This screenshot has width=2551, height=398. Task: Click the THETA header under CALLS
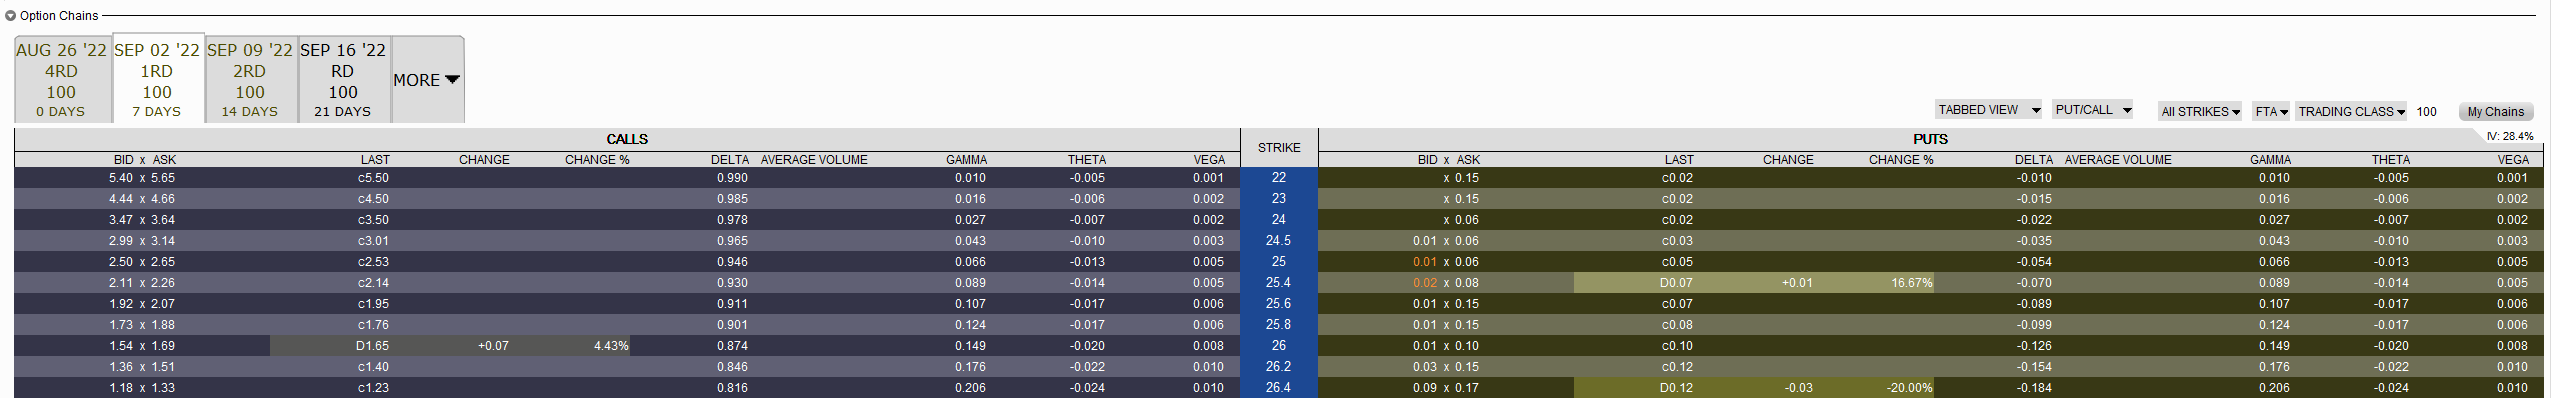pyautogui.click(x=1086, y=160)
